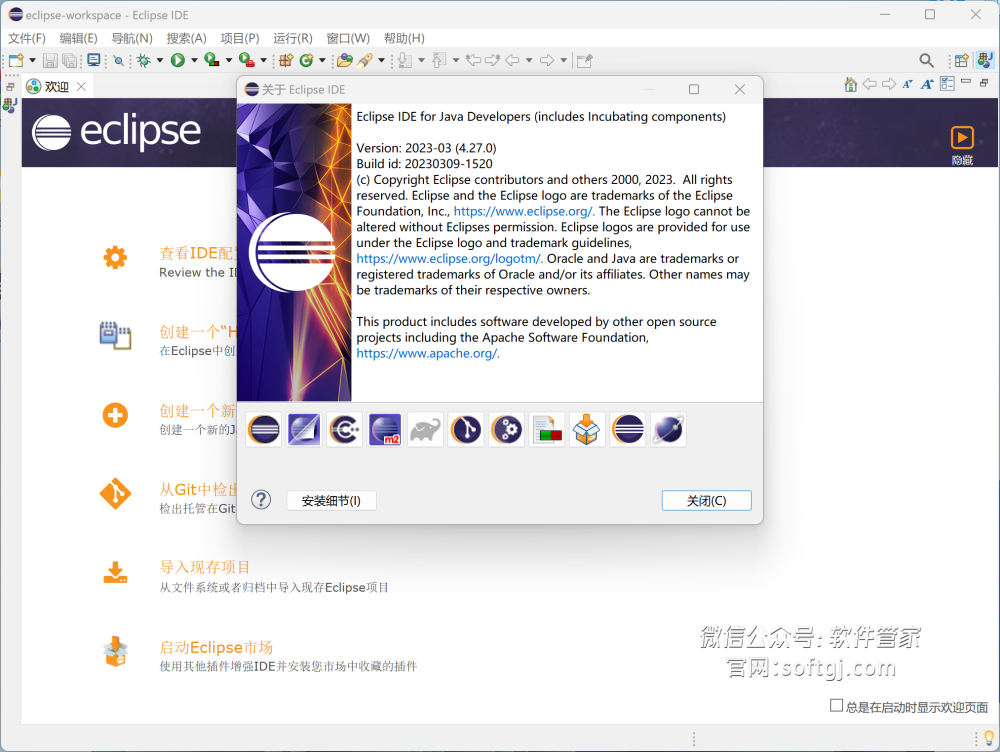The image size is (1000, 752).
Task: Click the magnifier search icon at top right
Action: click(926, 61)
